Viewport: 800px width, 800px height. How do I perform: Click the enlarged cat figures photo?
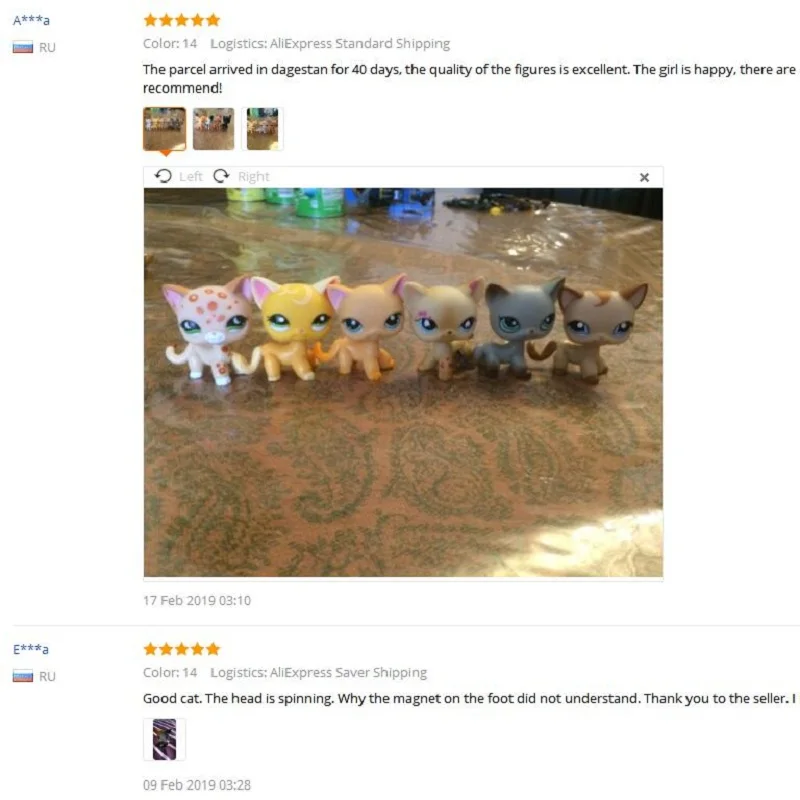[403, 382]
